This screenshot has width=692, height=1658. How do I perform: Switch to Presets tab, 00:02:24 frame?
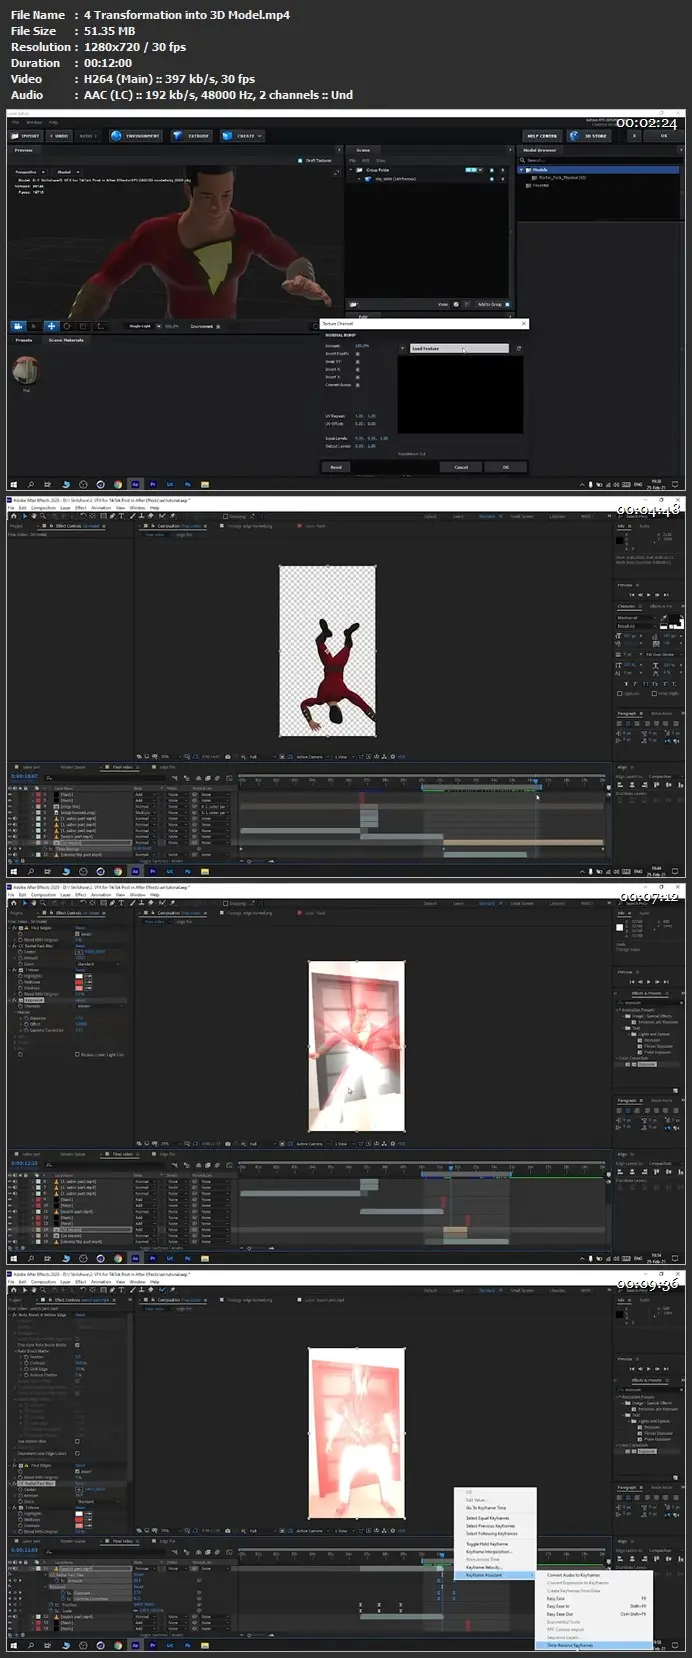click(x=24, y=340)
